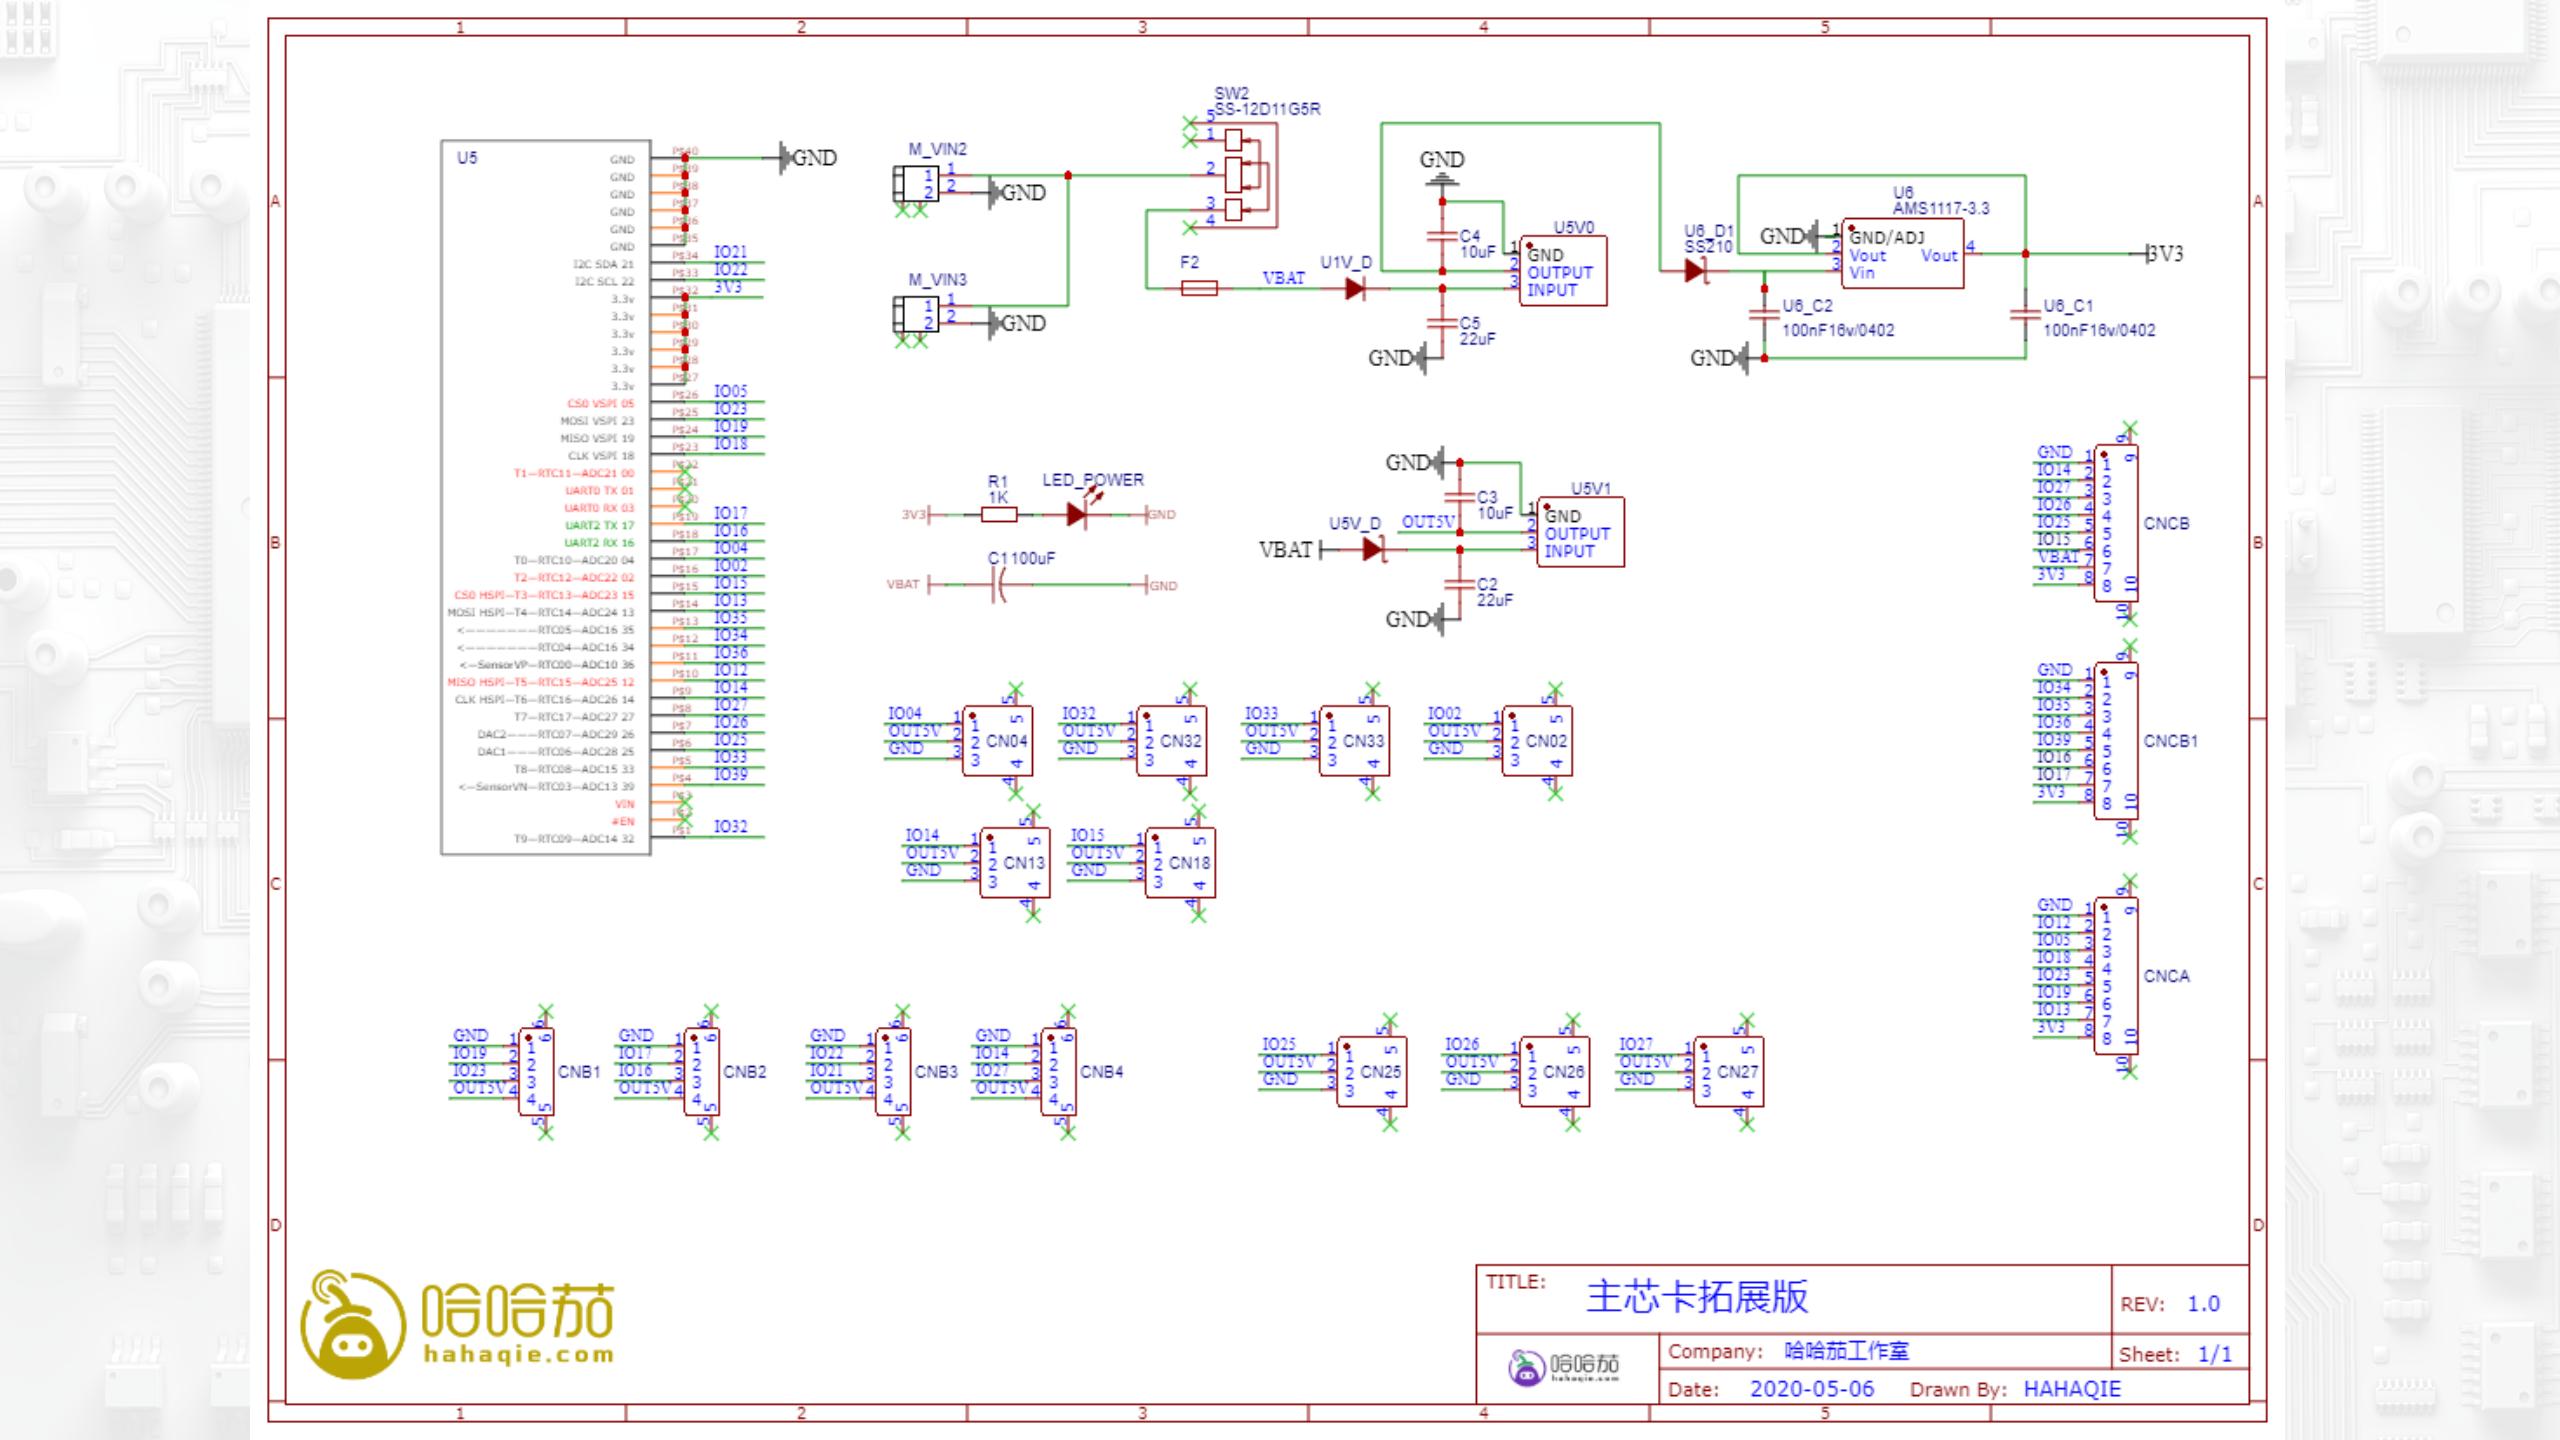Select the IO05 net label on U5
This screenshot has width=2560, height=1440.
point(730,391)
